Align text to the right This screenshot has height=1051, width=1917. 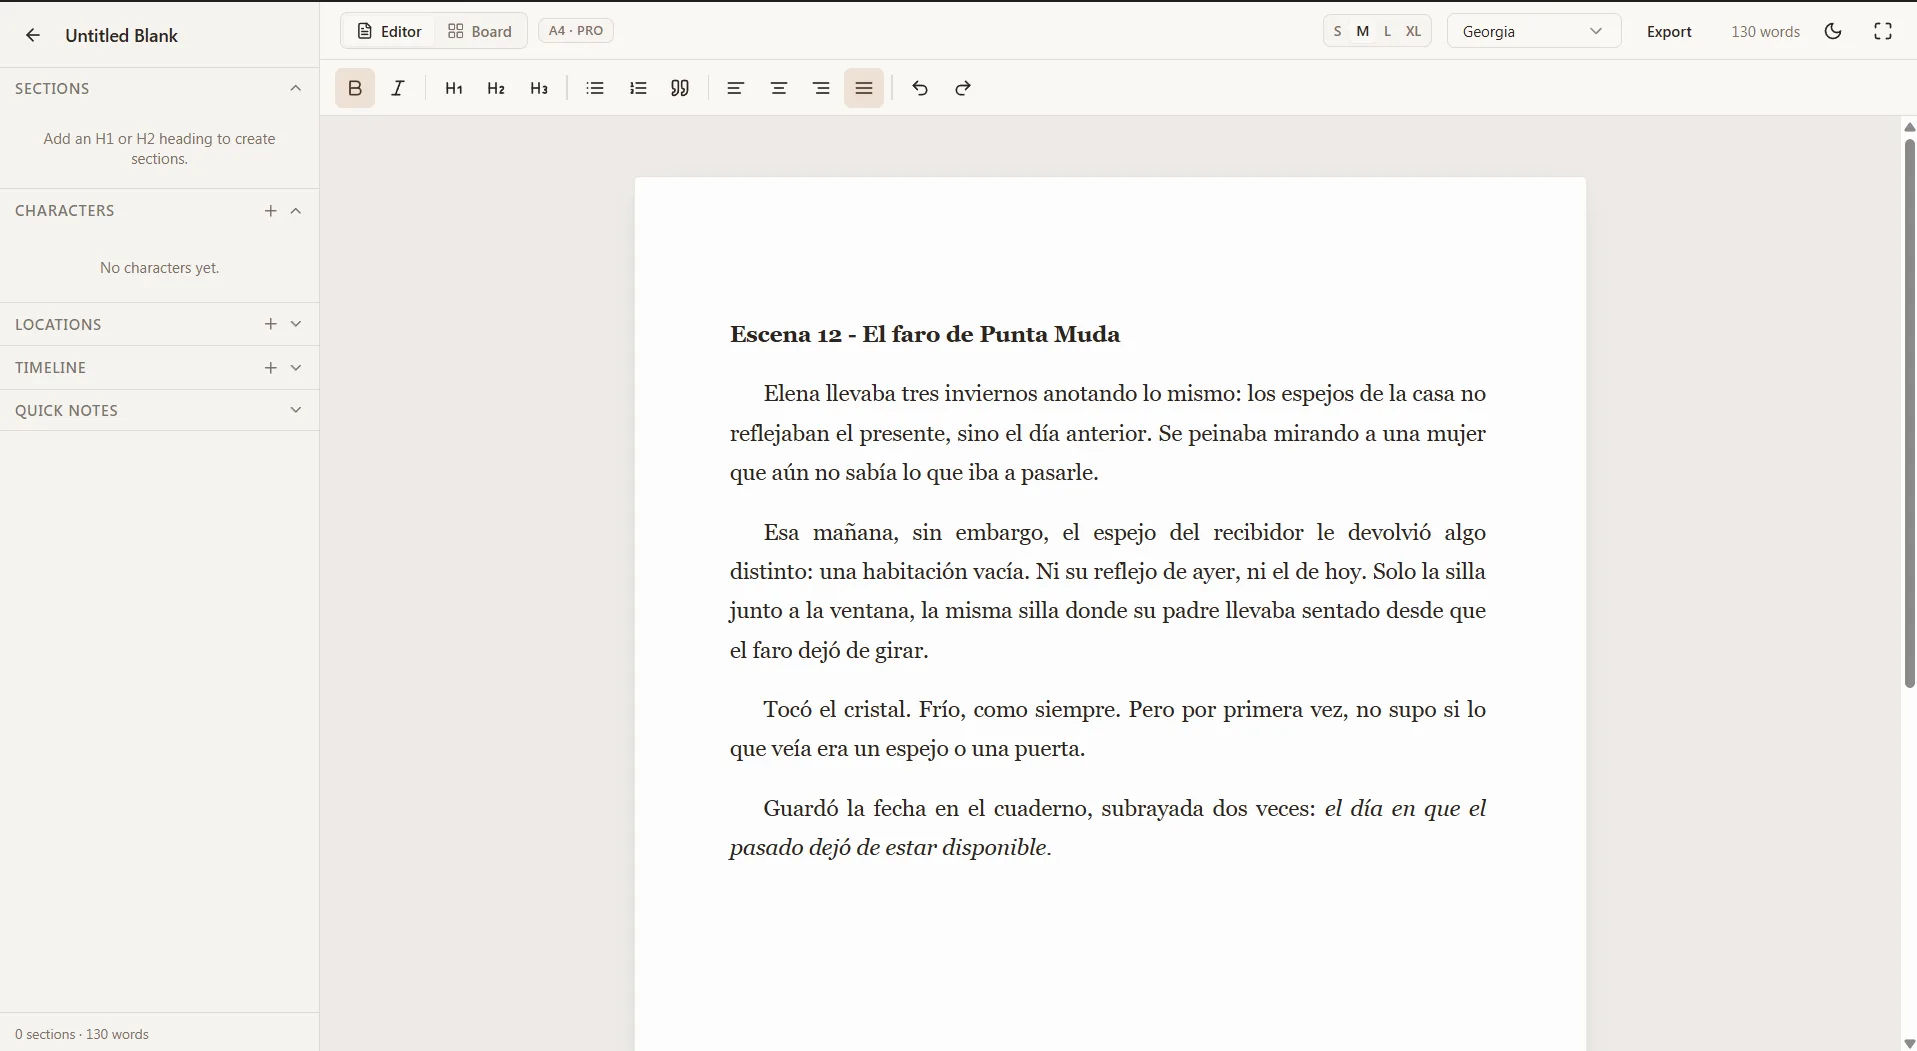(x=822, y=88)
